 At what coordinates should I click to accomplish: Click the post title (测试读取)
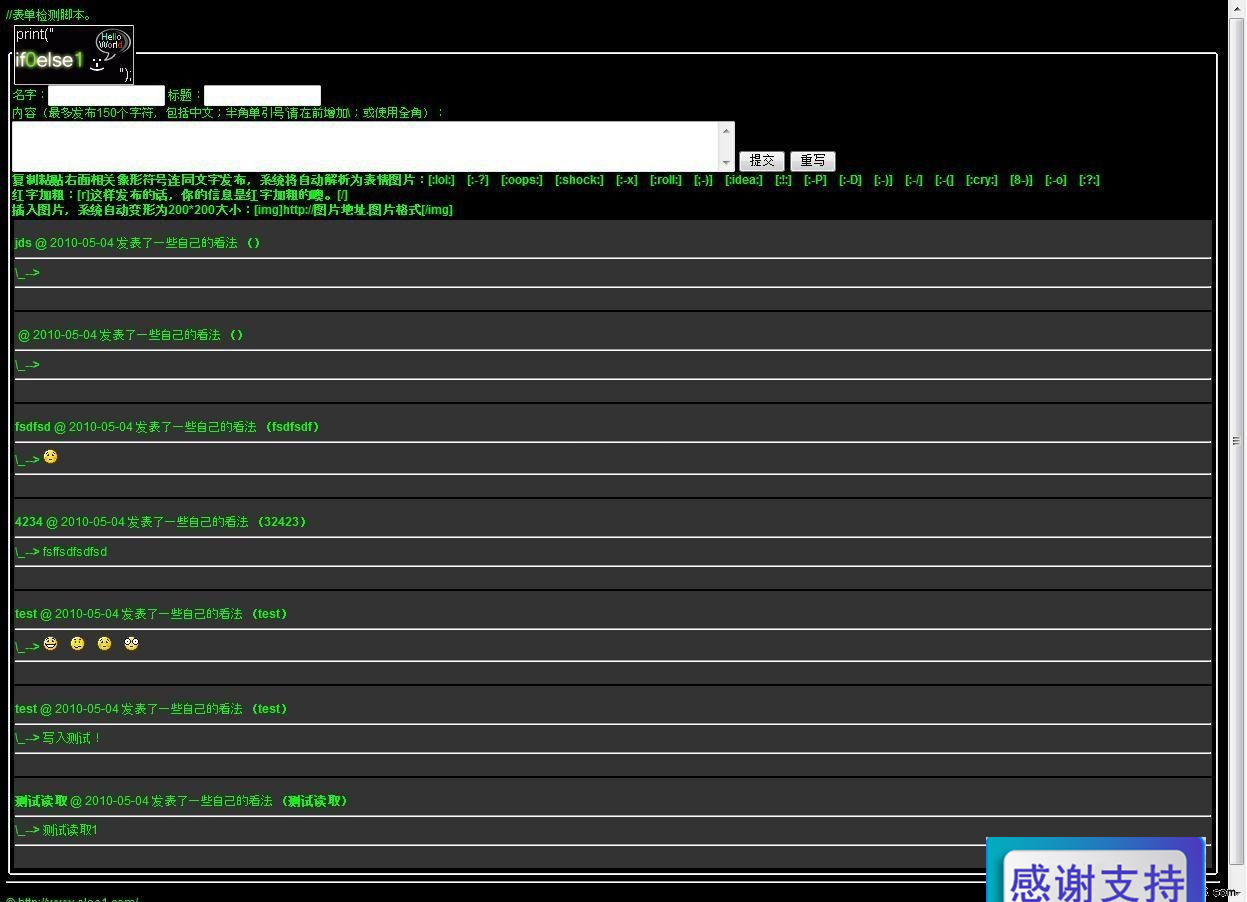pyautogui.click(x=315, y=801)
